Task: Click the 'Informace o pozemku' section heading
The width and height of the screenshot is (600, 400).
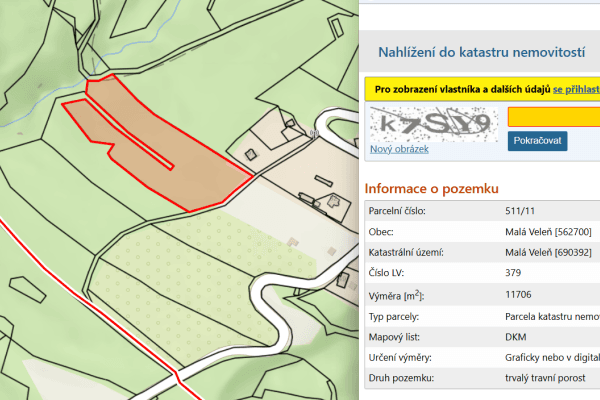Action: point(431,189)
